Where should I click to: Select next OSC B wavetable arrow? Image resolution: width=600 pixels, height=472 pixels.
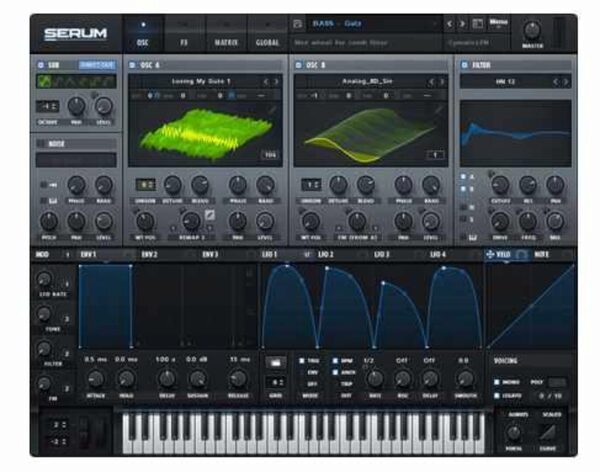click(441, 81)
